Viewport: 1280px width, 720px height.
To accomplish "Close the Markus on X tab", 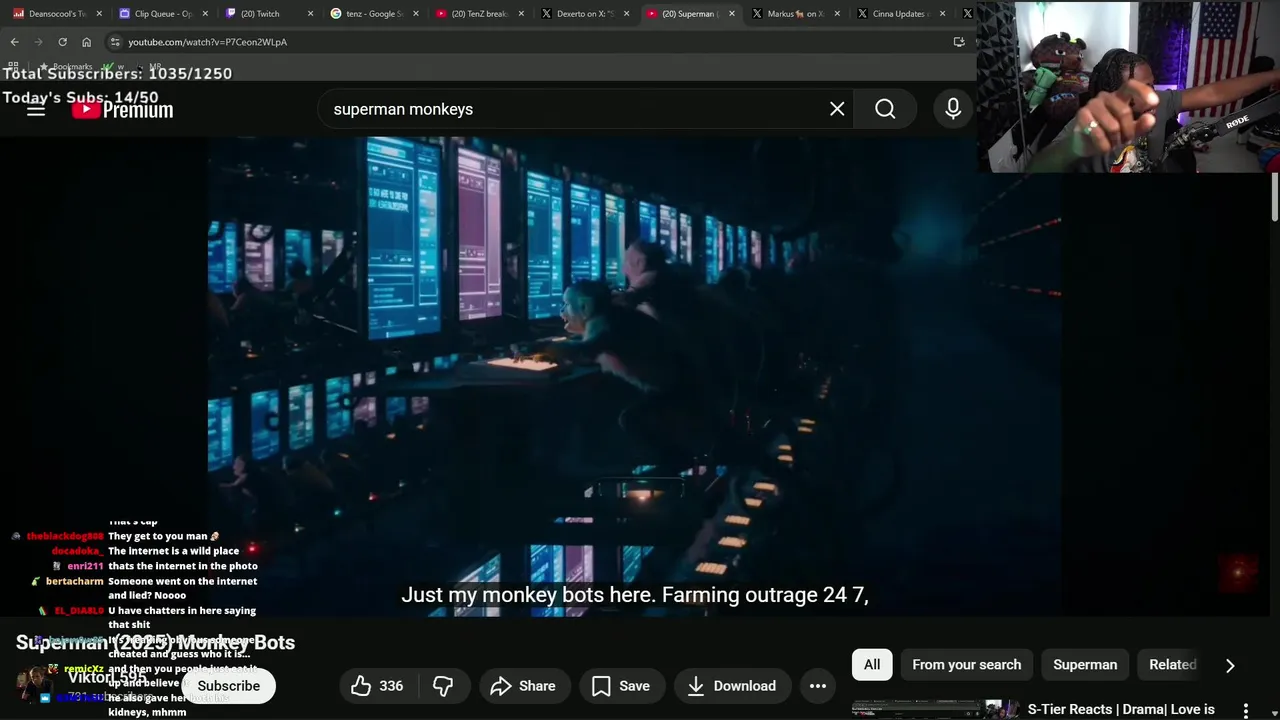I will 837,14.
